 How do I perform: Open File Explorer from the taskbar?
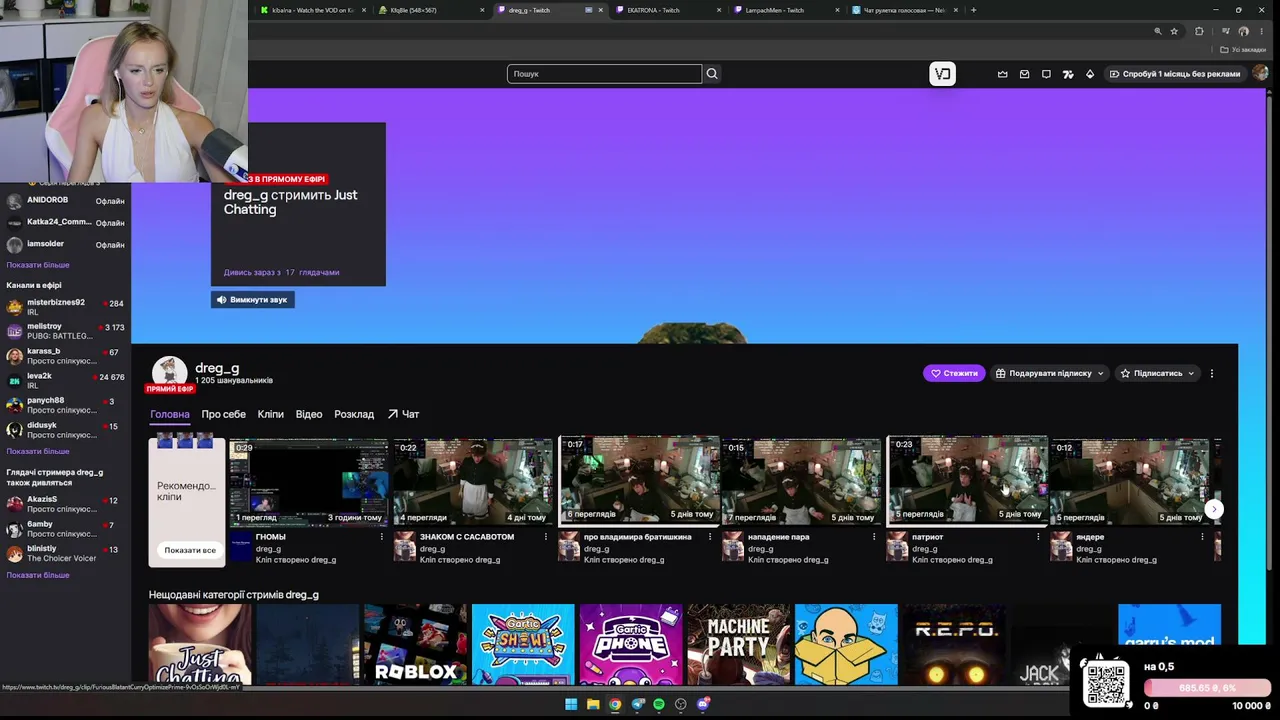[593, 704]
